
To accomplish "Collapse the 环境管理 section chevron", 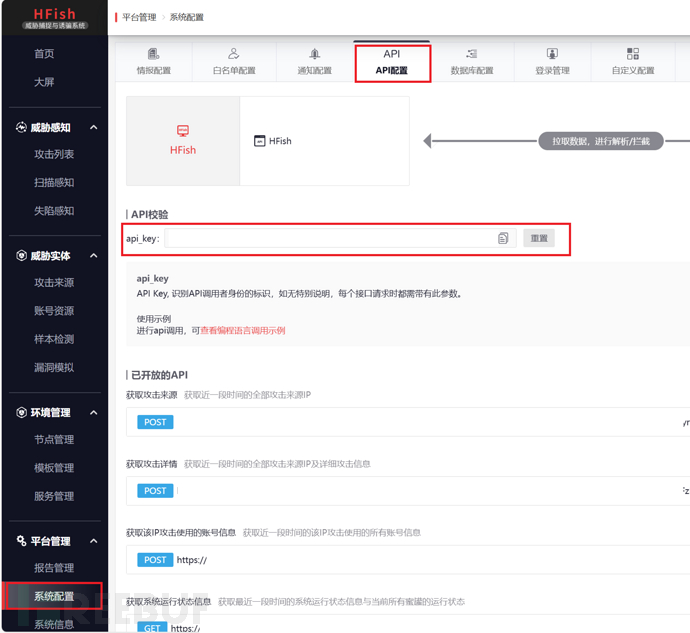I will point(94,412).
